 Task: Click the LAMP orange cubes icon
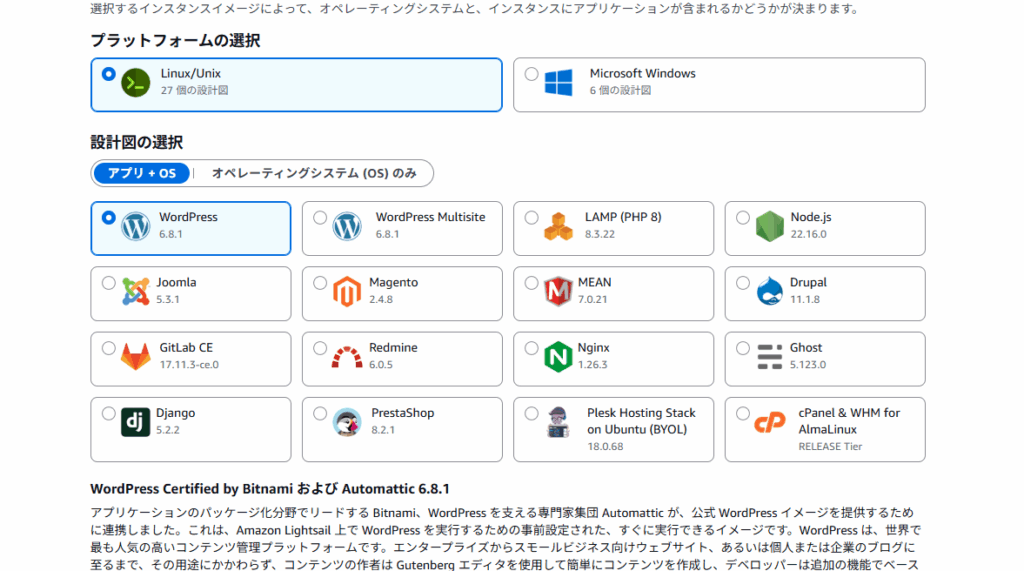(558, 227)
